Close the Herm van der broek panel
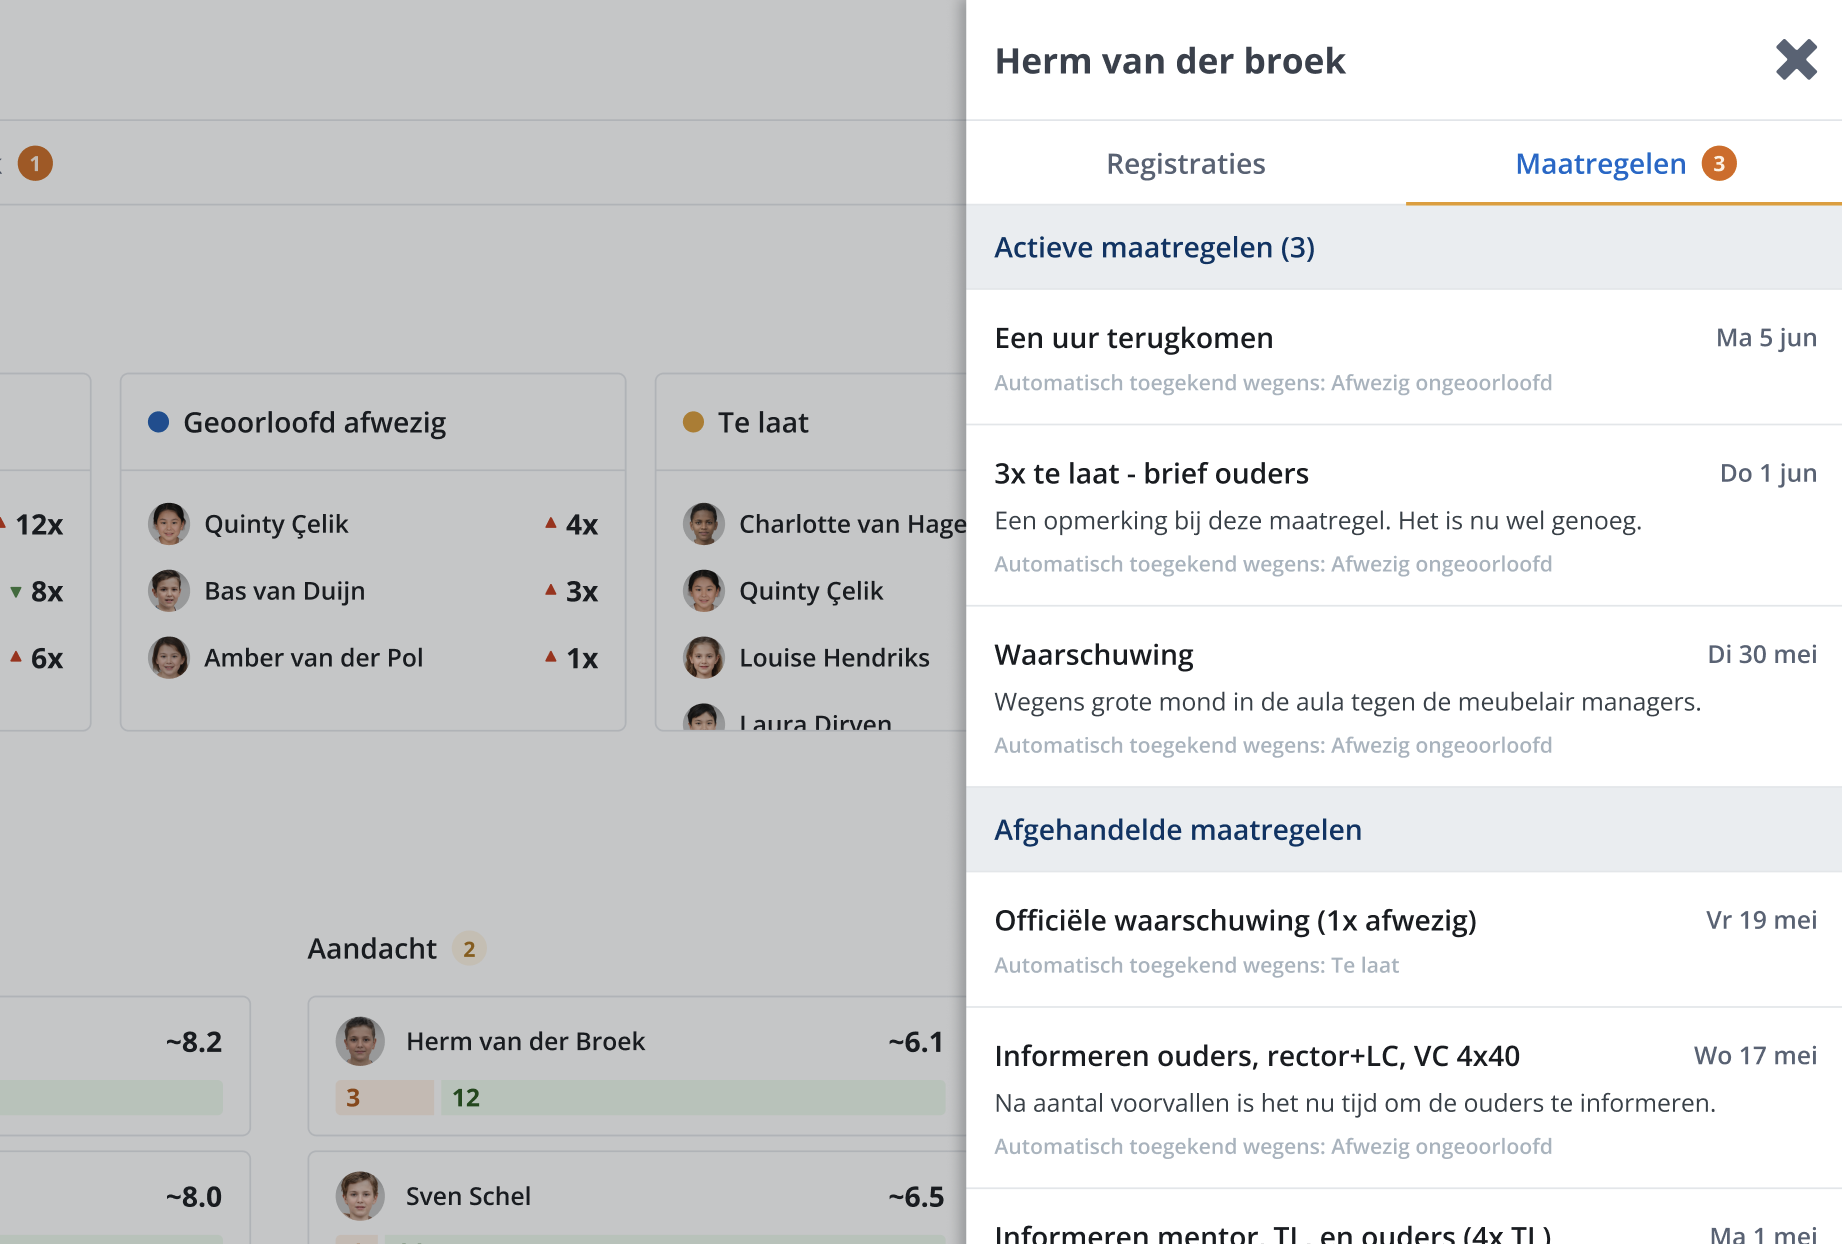1842x1244 pixels. (x=1796, y=60)
